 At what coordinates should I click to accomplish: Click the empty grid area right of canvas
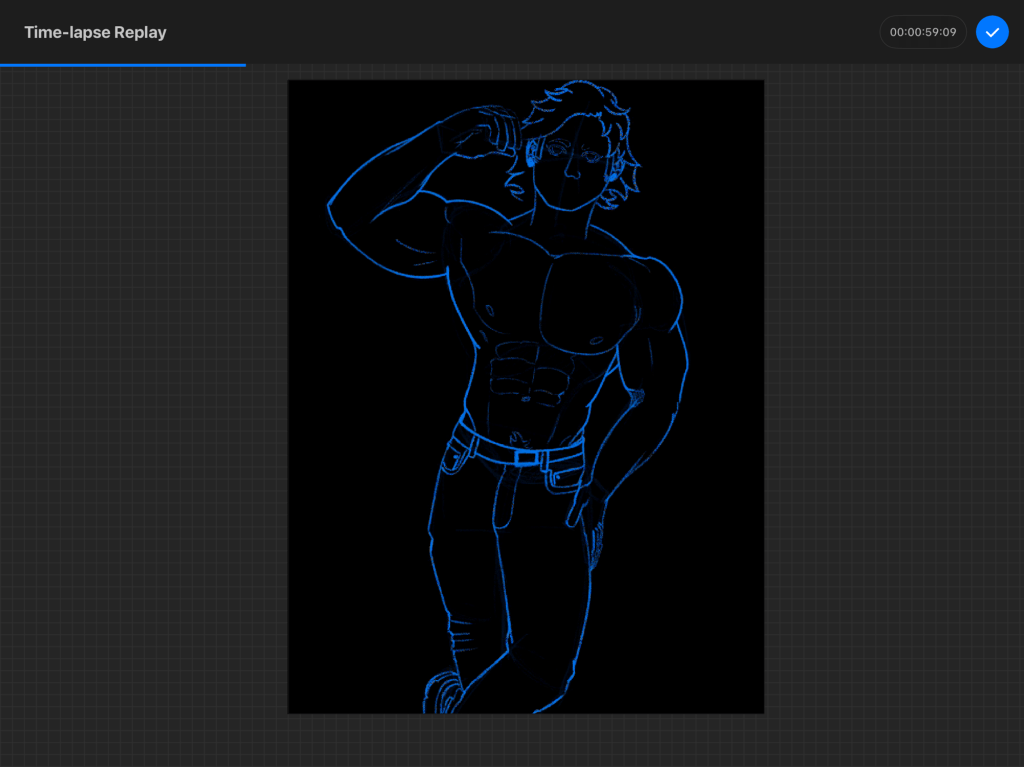pyautogui.click(x=890, y=400)
